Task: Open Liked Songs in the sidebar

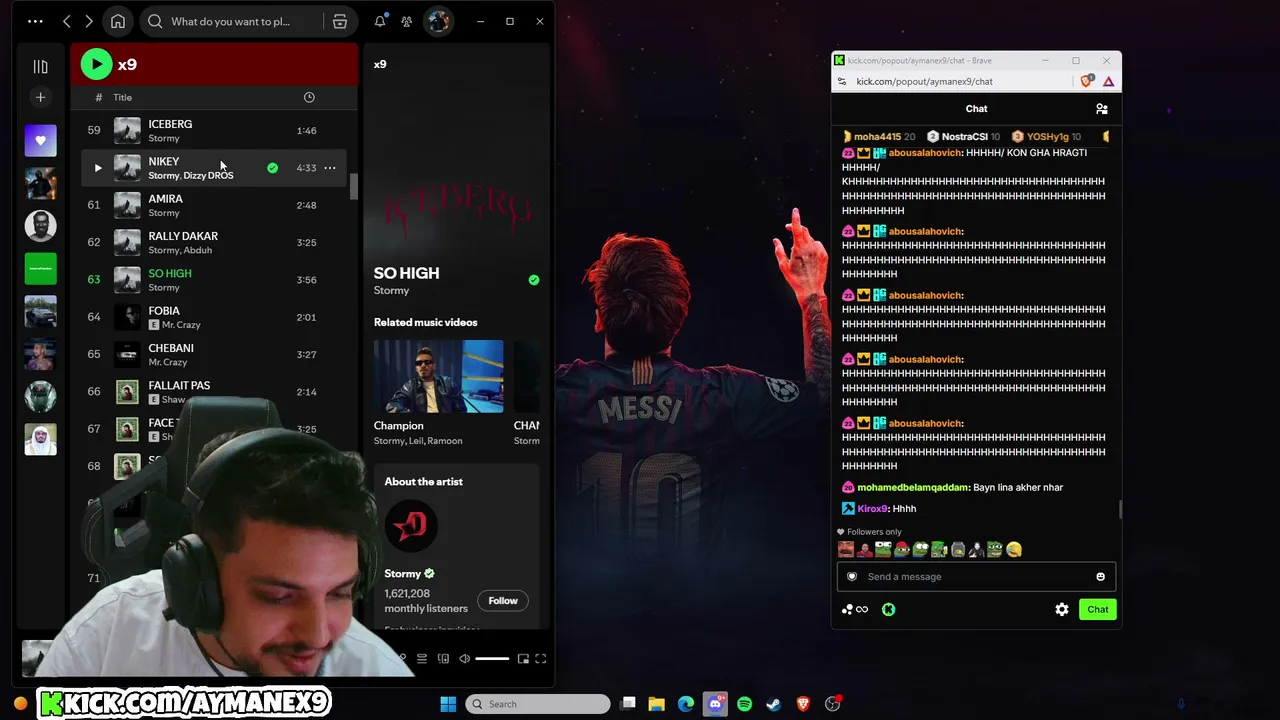Action: 41,140
